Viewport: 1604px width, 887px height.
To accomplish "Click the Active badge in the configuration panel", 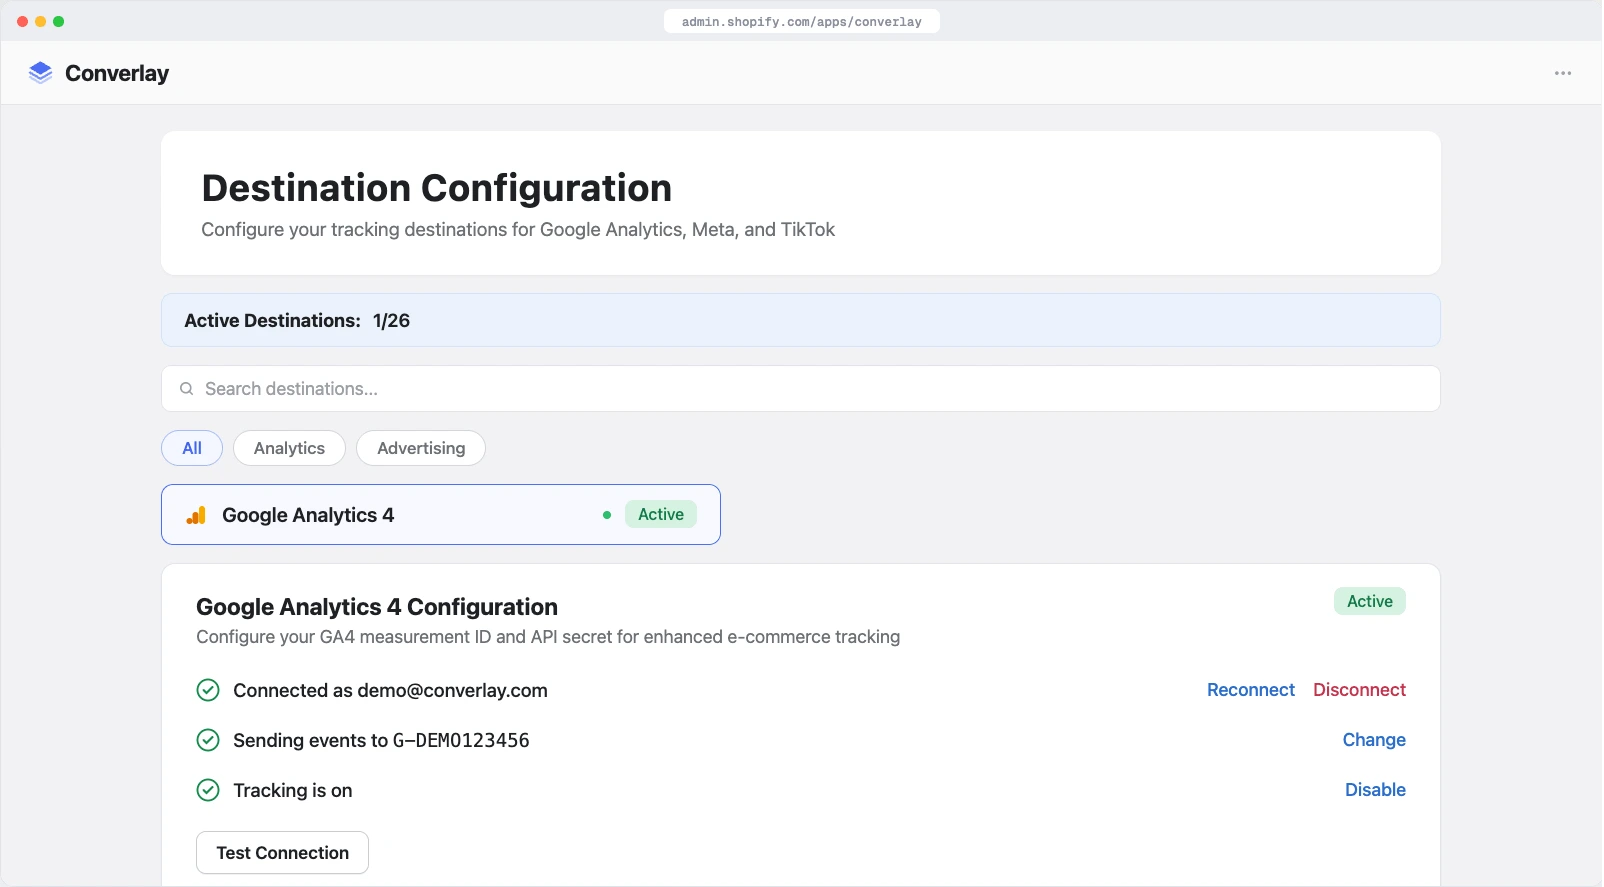I will pos(1370,601).
